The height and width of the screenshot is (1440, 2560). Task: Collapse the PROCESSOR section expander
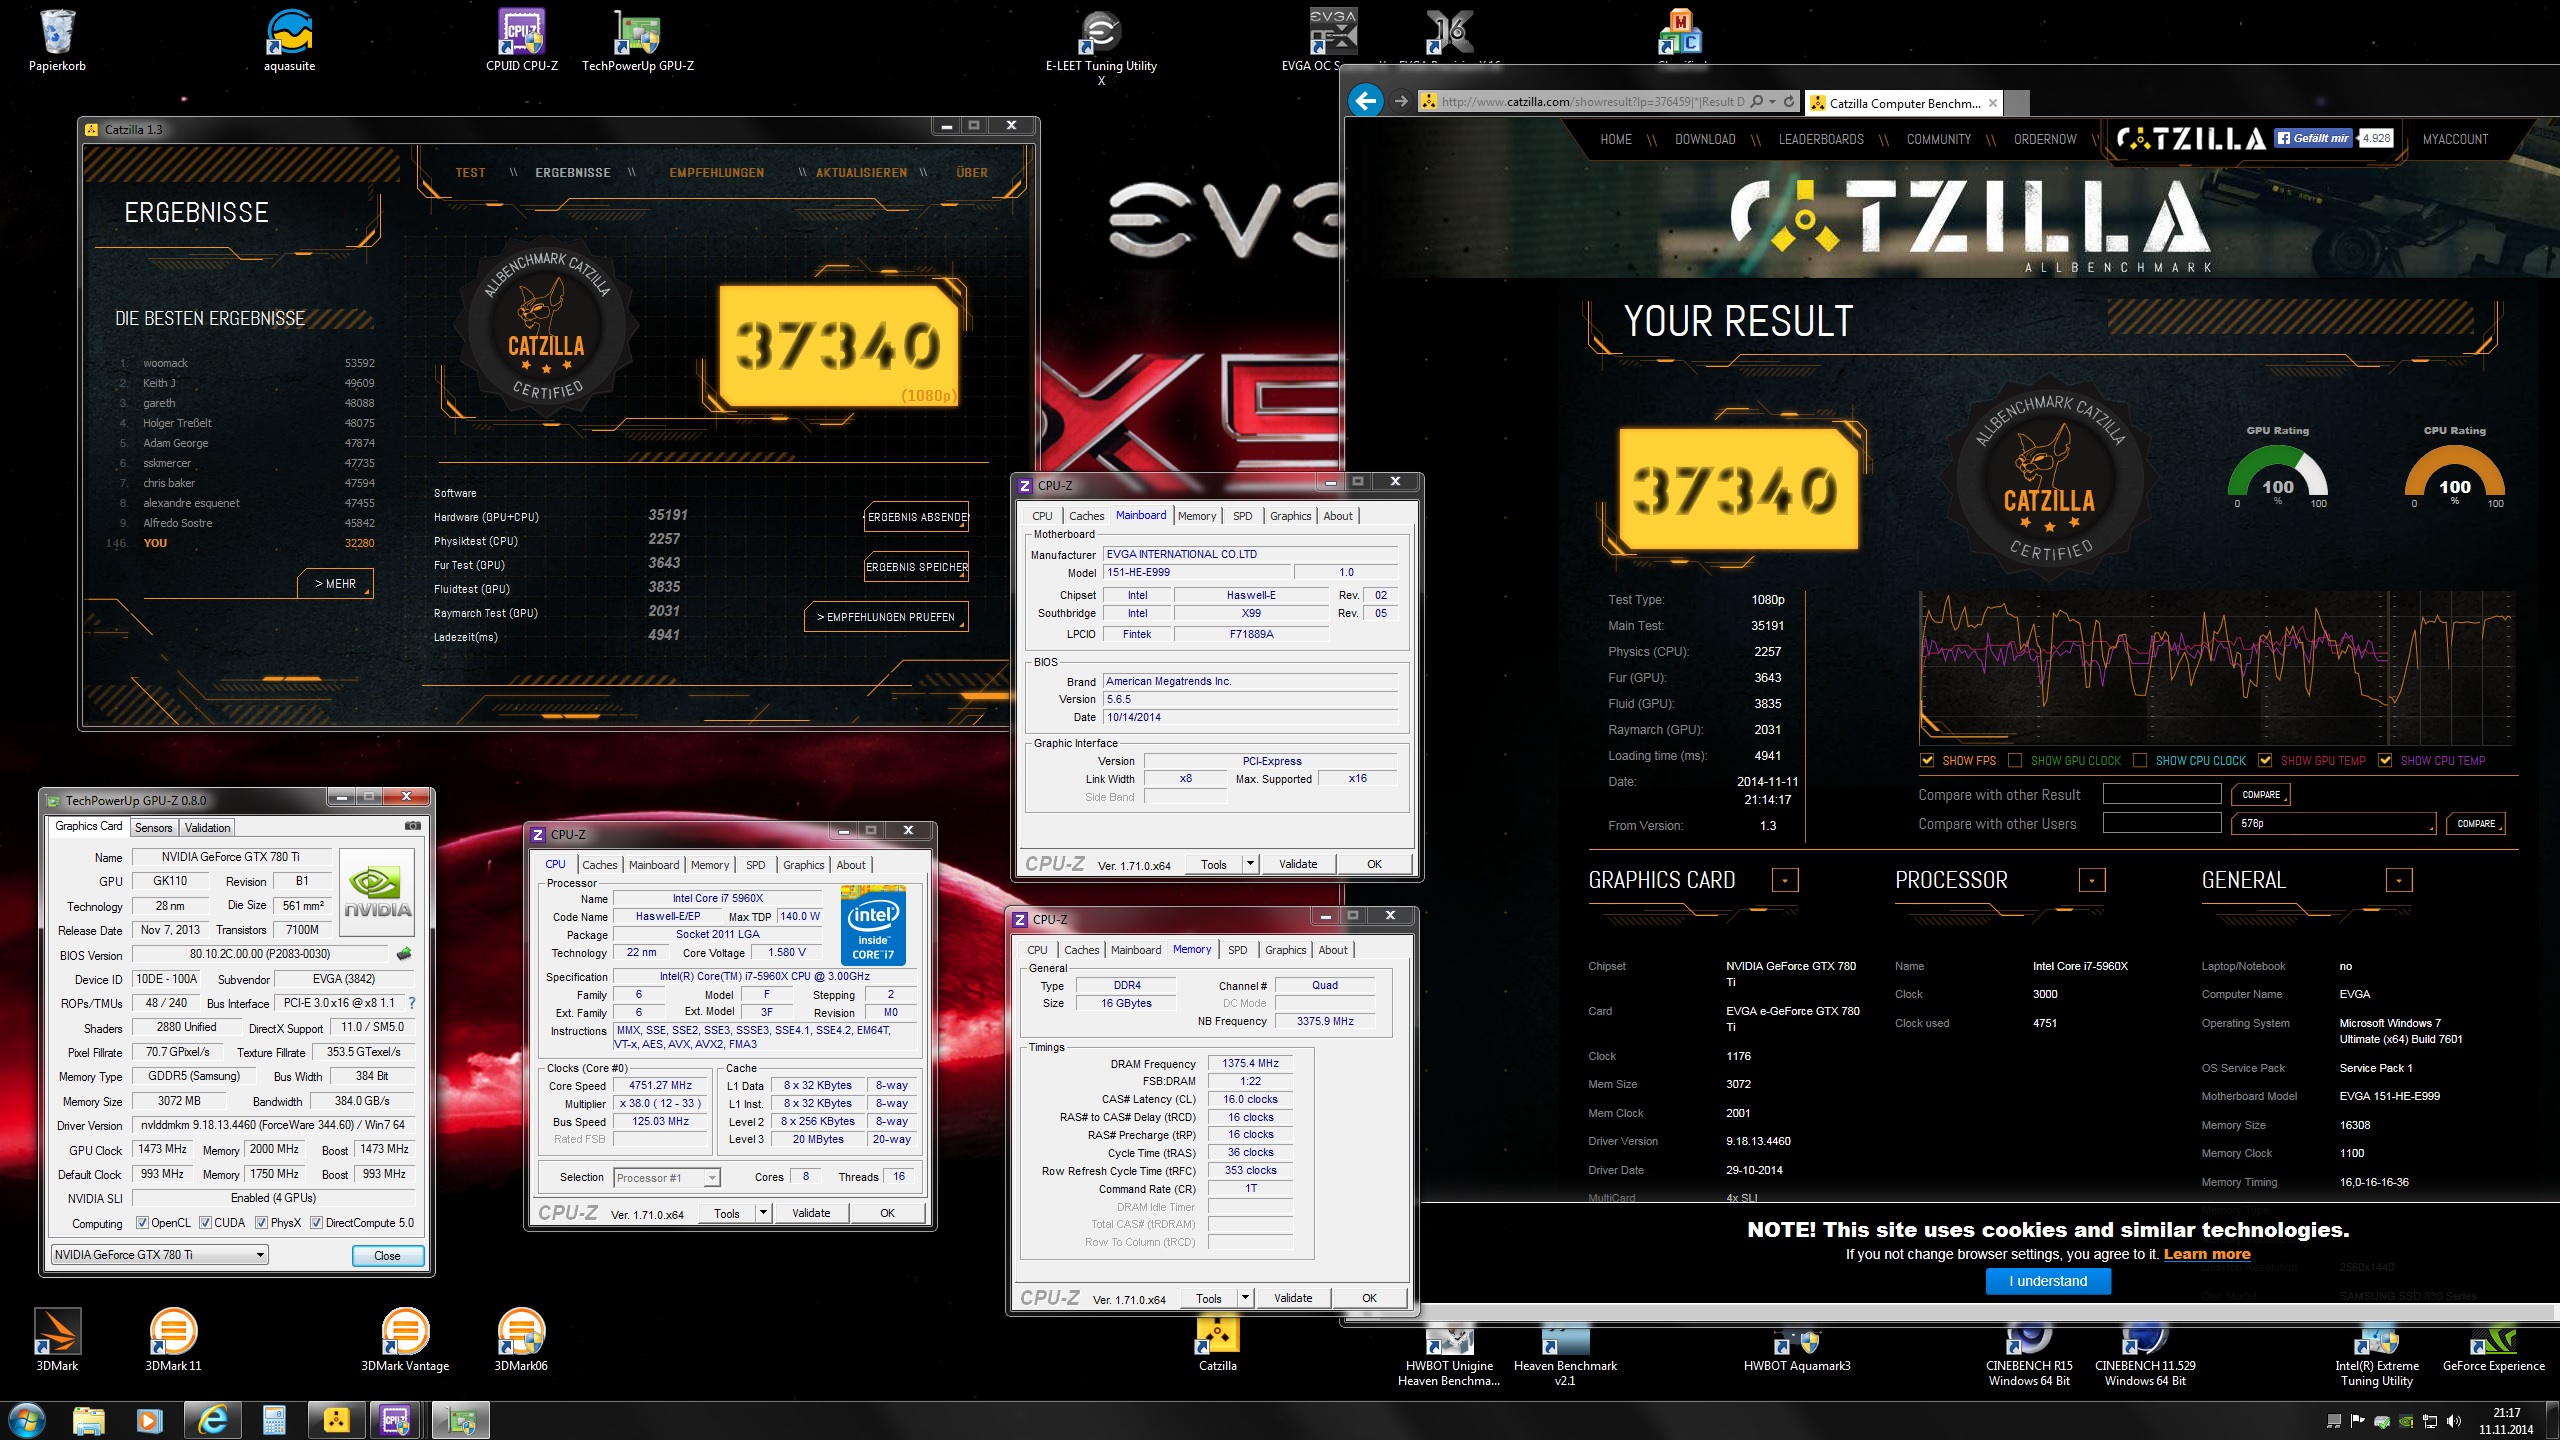2092,880
